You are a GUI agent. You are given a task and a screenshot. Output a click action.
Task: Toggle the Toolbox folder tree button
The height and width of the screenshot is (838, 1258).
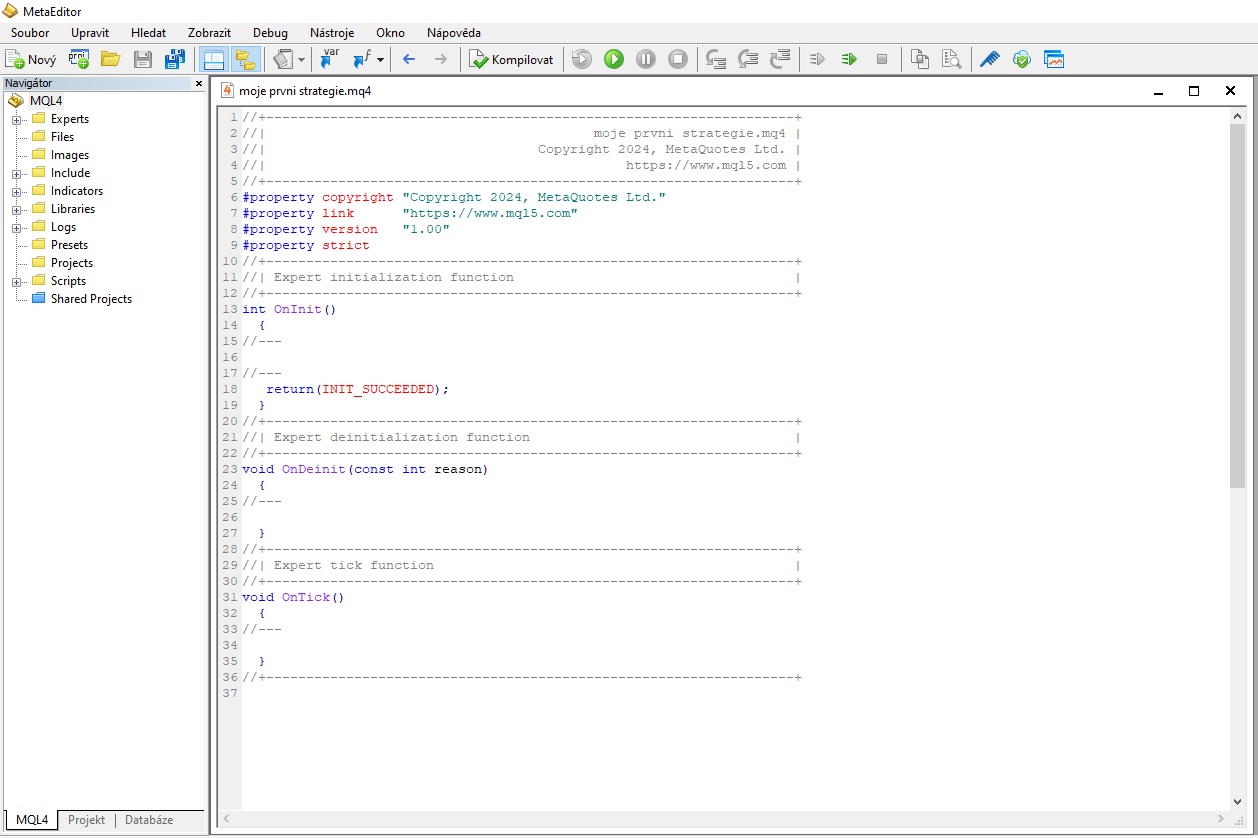click(245, 59)
